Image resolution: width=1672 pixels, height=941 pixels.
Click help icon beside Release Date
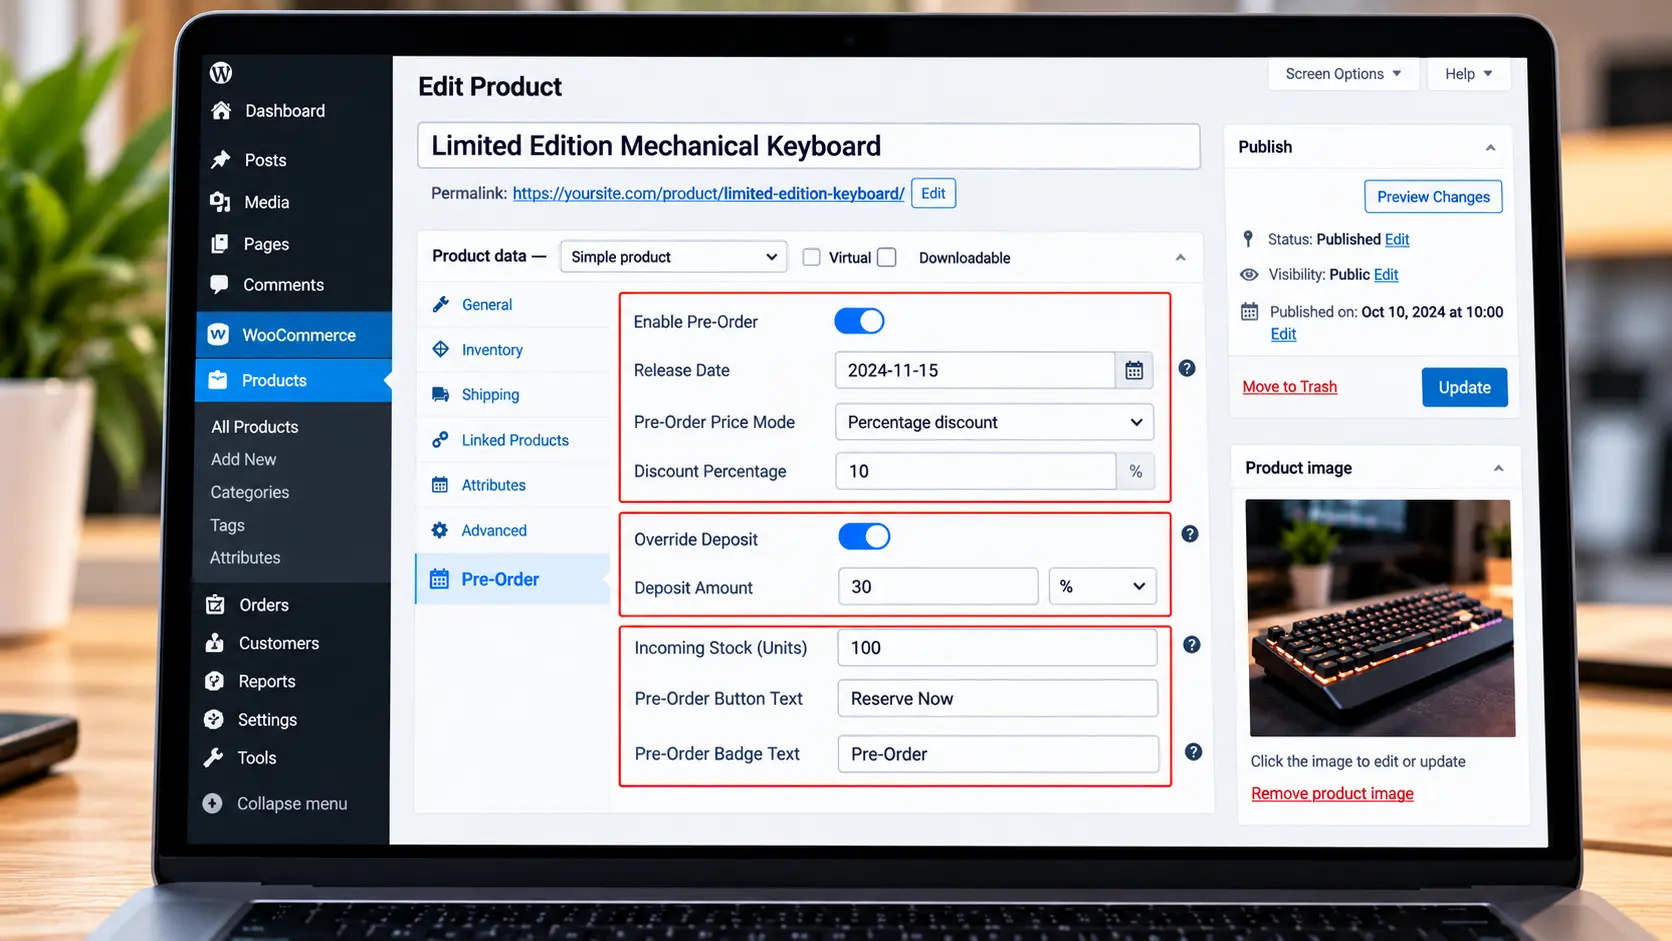(1187, 368)
